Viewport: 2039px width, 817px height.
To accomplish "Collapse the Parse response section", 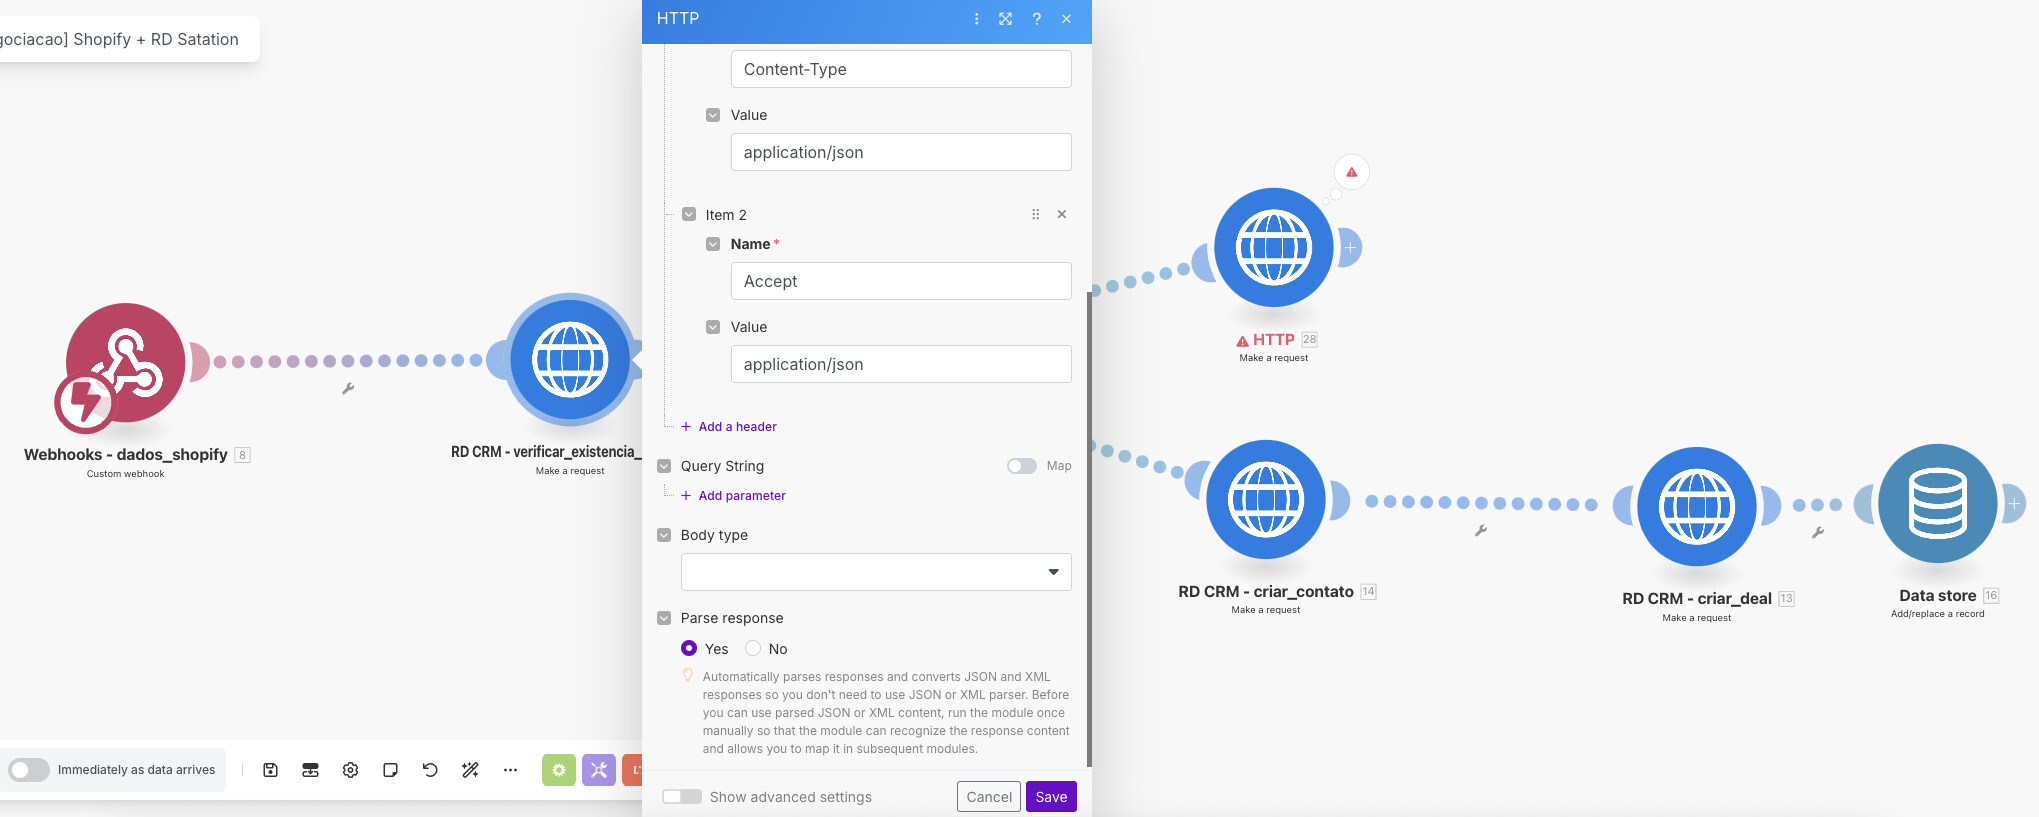I will (x=664, y=618).
